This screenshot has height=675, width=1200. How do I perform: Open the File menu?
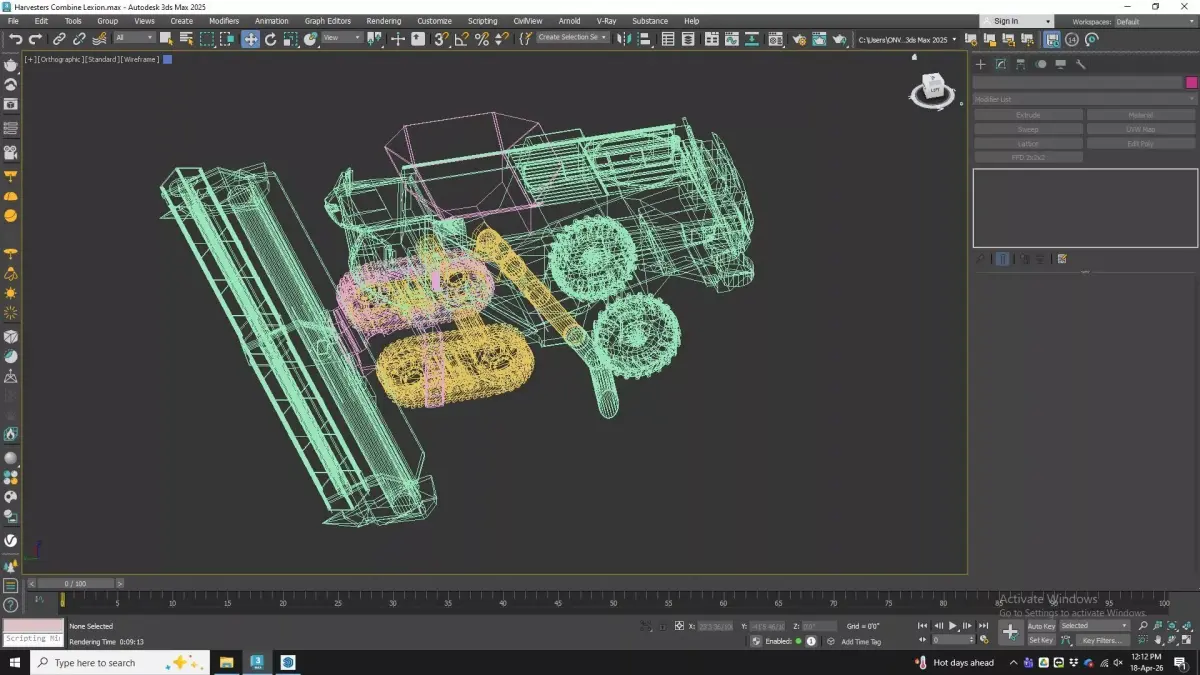(13, 21)
